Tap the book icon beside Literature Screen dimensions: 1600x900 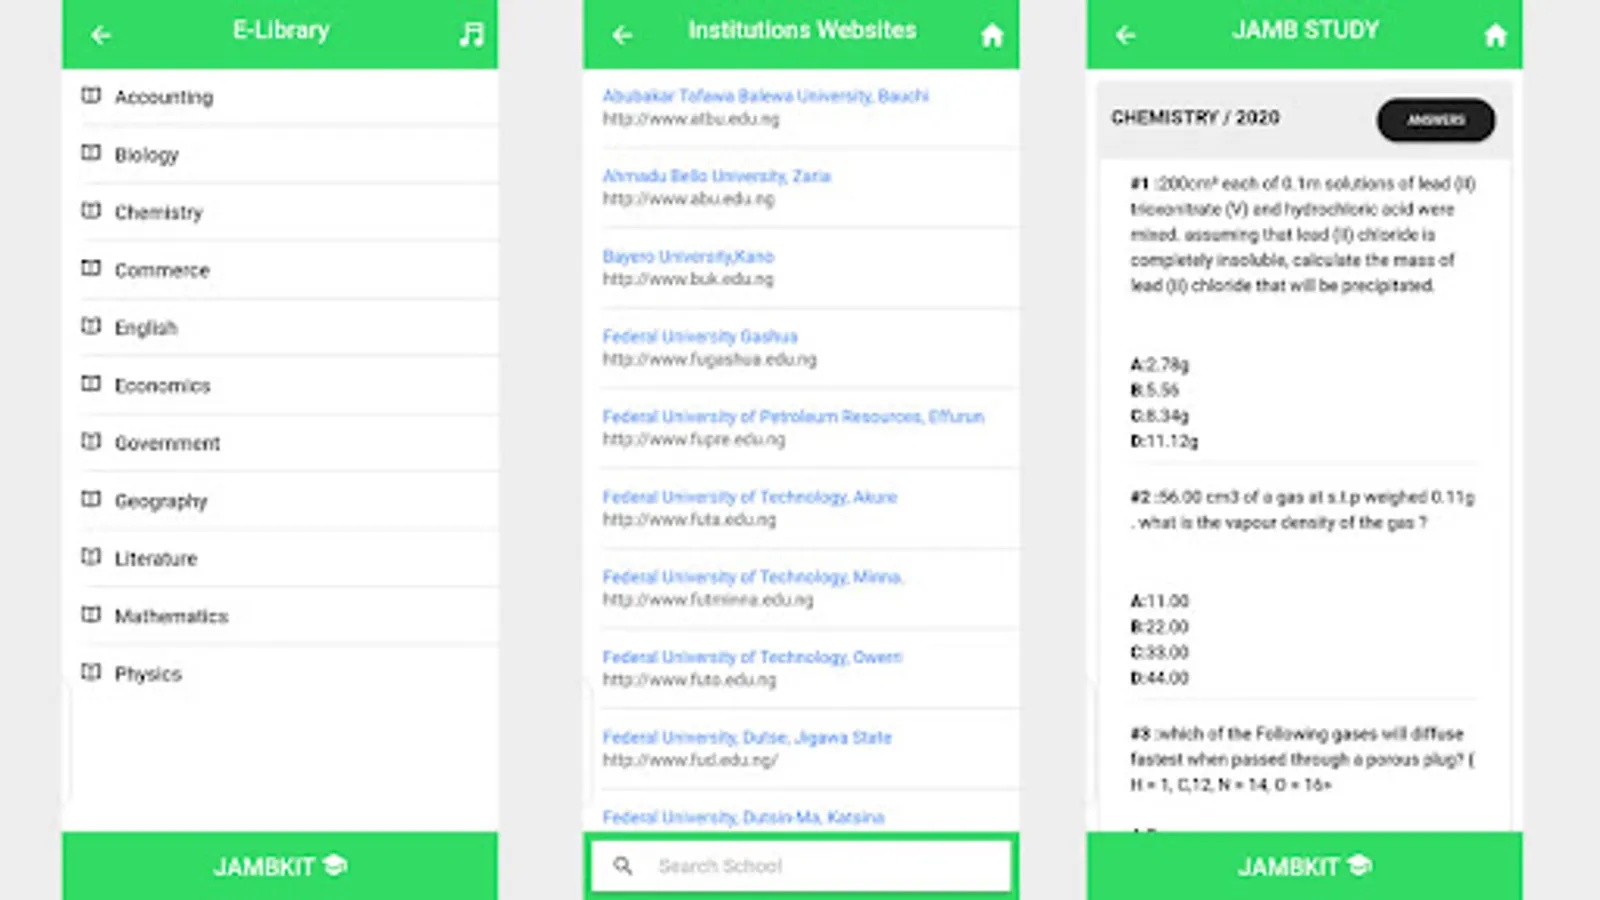91,557
